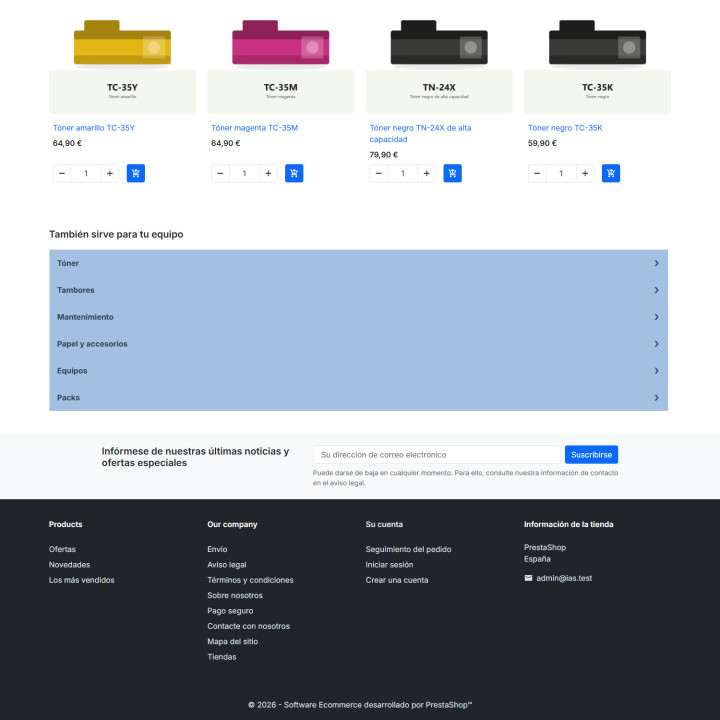
Task: Open the PrestaShop copyright footer link
Action: coord(360,705)
